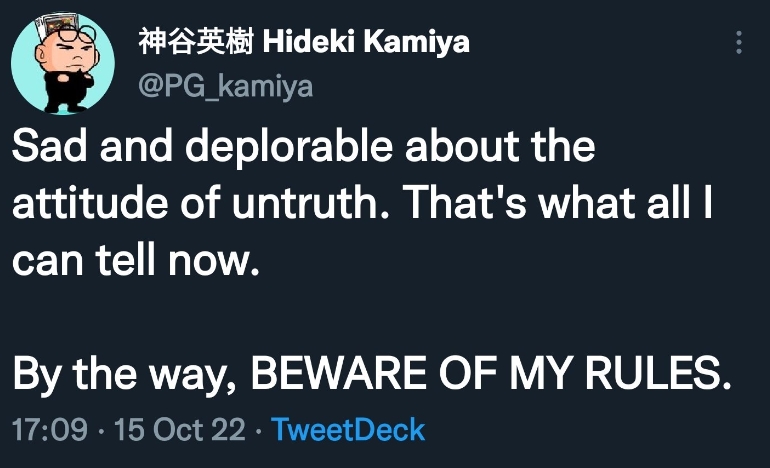Open Hideki Kamiya's cartoon profile avatar
The height and width of the screenshot is (468, 770).
pyautogui.click(x=63, y=64)
